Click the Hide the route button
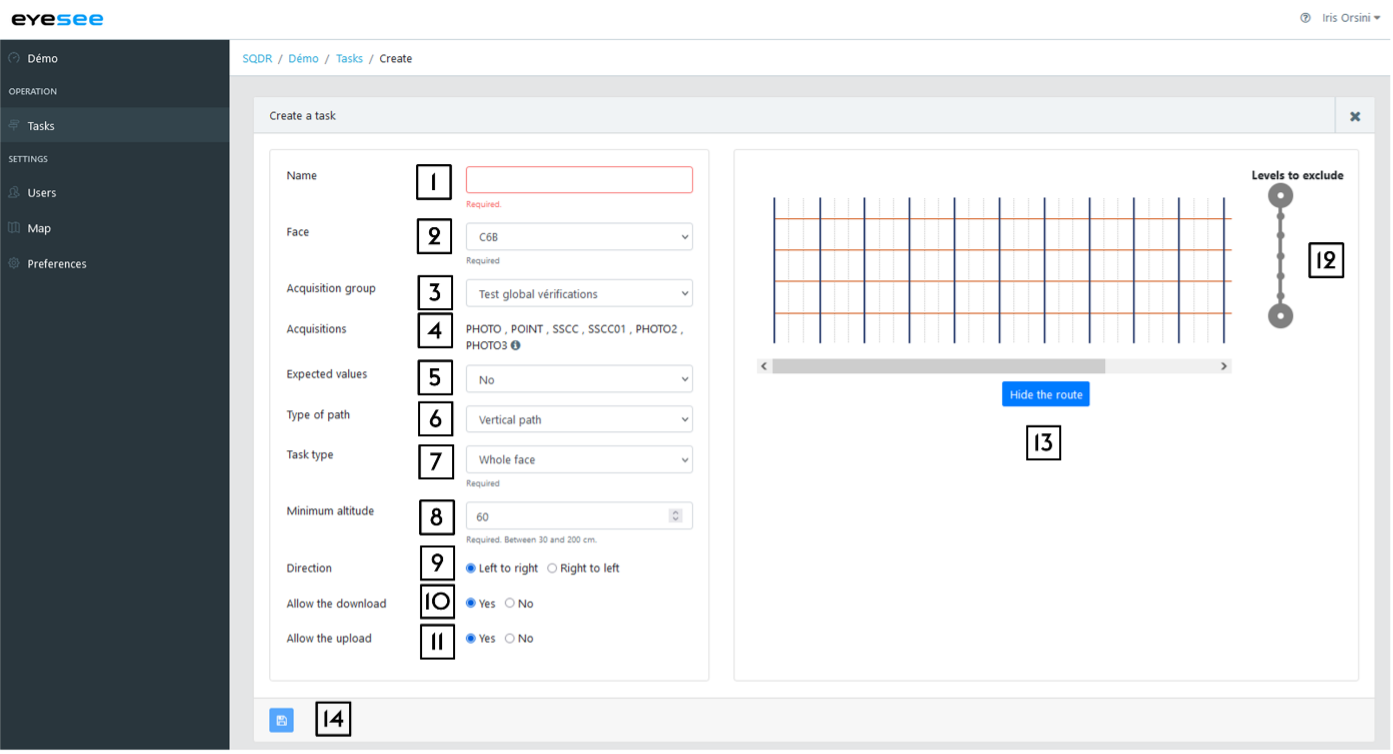This screenshot has width=1393, height=754. 1046,395
